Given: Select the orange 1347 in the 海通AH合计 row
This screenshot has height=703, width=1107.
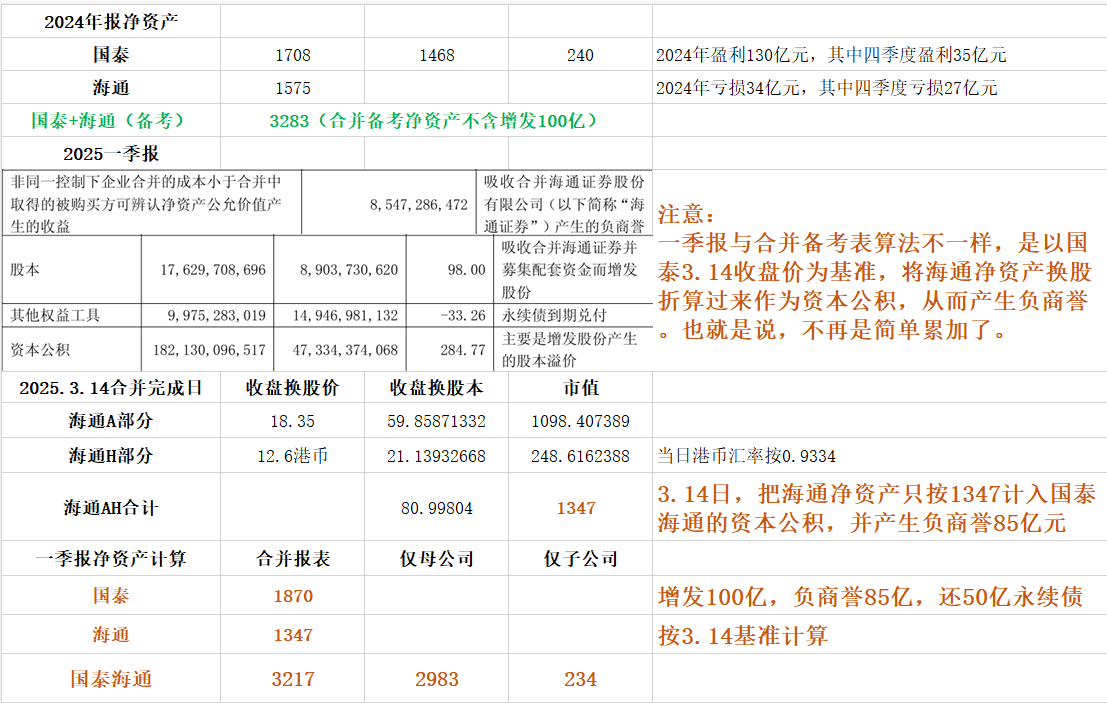Looking at the screenshot, I should tap(576, 508).
